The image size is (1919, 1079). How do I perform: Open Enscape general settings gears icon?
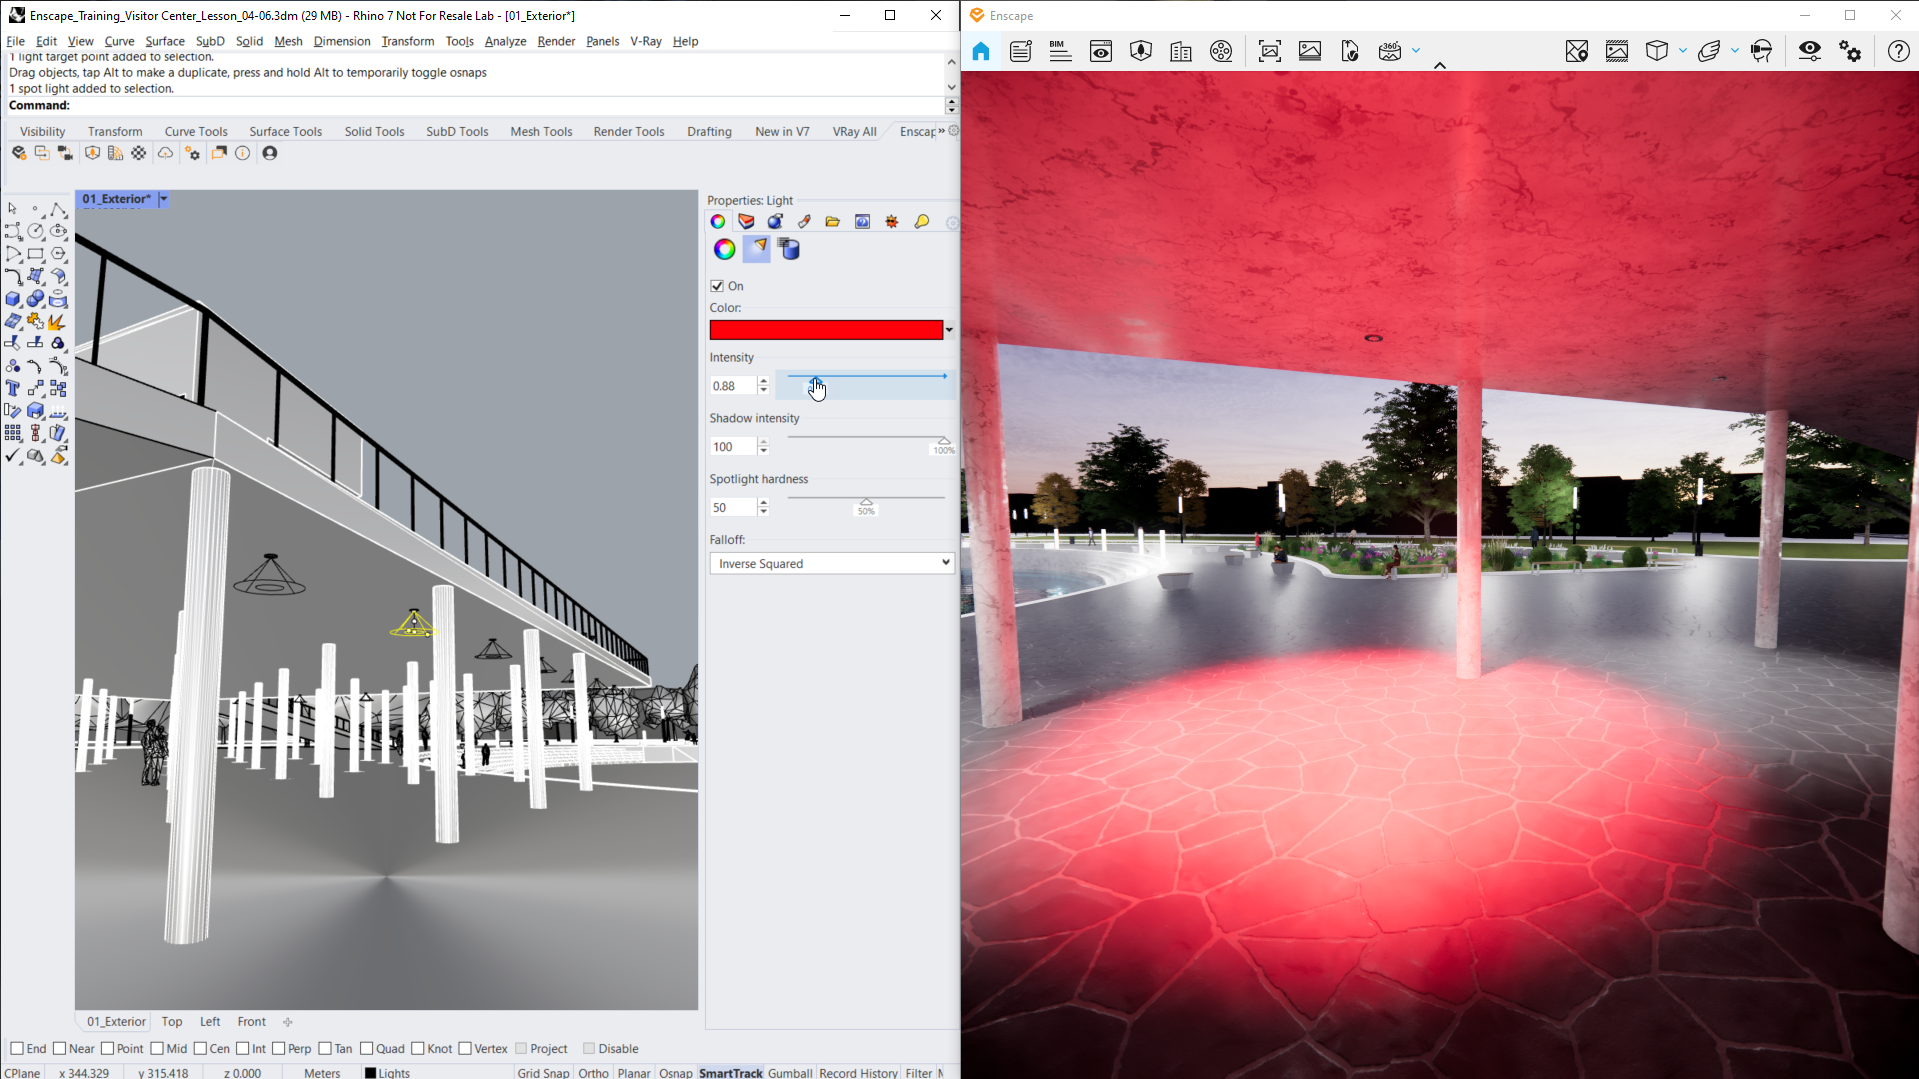(x=1850, y=52)
